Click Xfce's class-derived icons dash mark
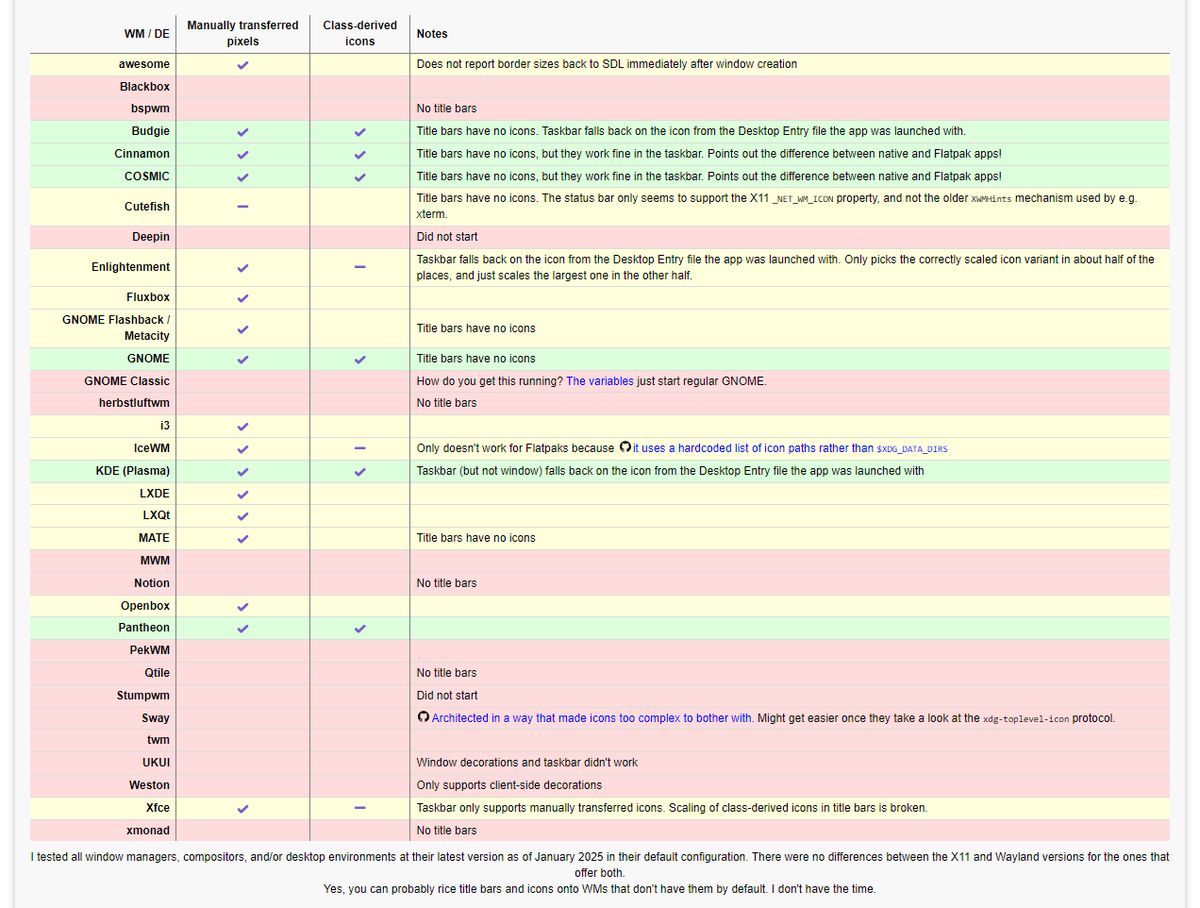The width and height of the screenshot is (1200, 908). [360, 807]
